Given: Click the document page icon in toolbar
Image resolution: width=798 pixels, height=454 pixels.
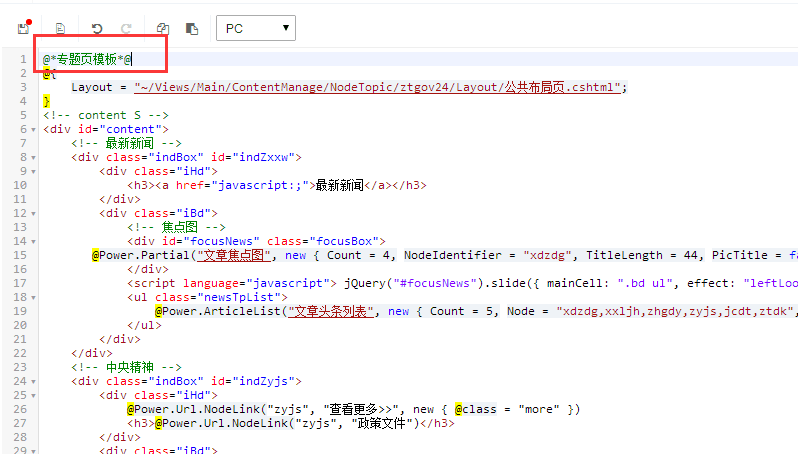Looking at the screenshot, I should pos(61,29).
